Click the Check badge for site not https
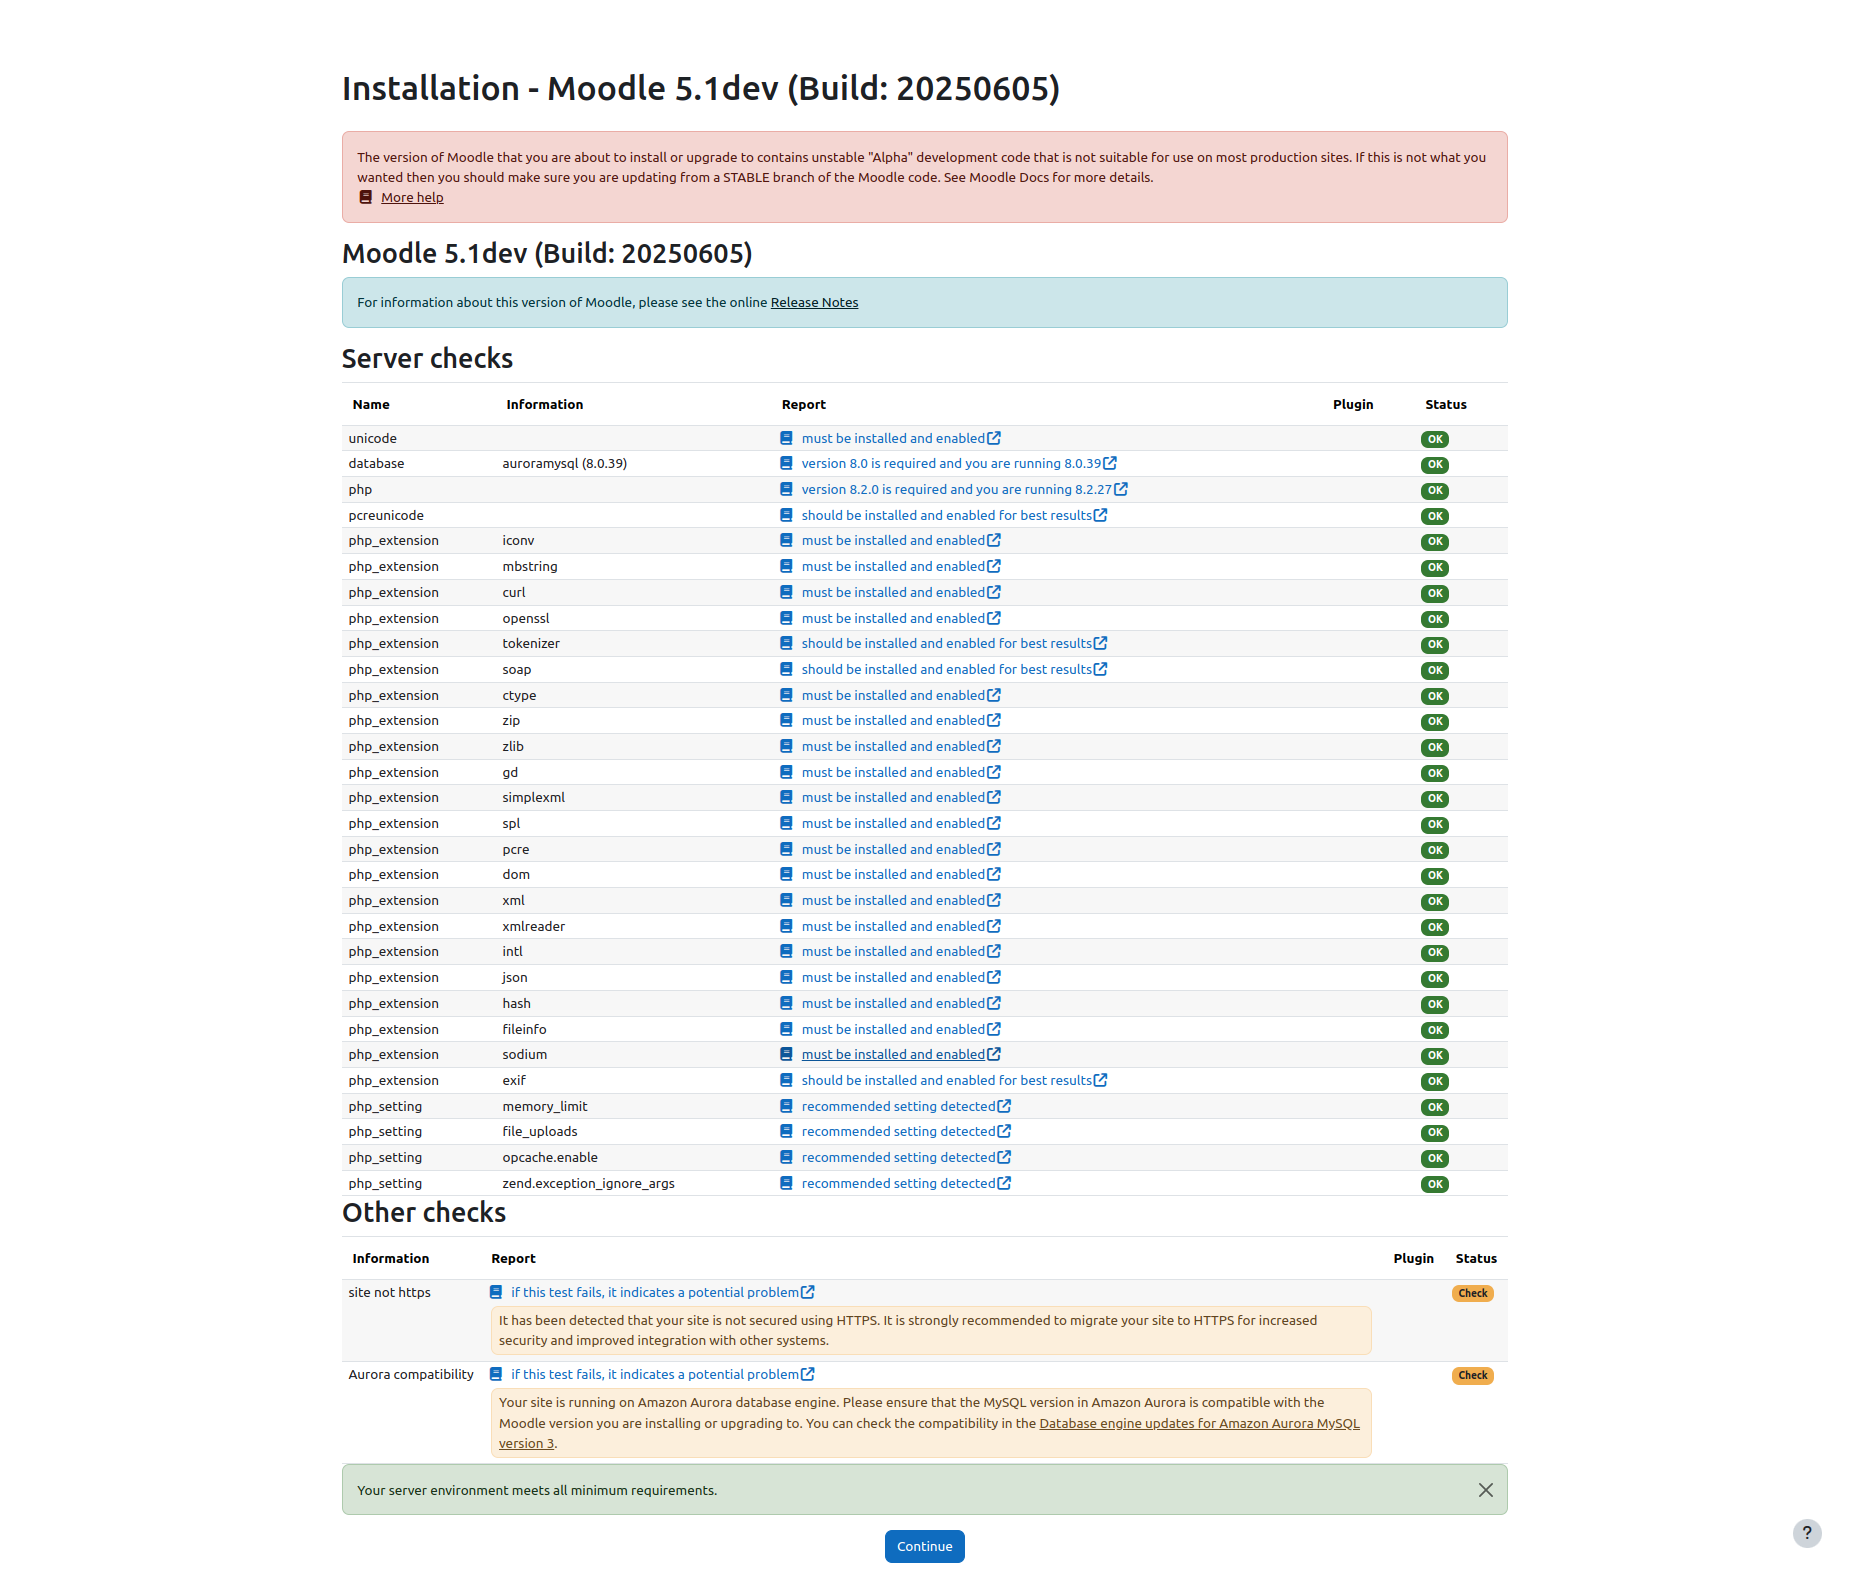The width and height of the screenshot is (1850, 1577). point(1472,1293)
